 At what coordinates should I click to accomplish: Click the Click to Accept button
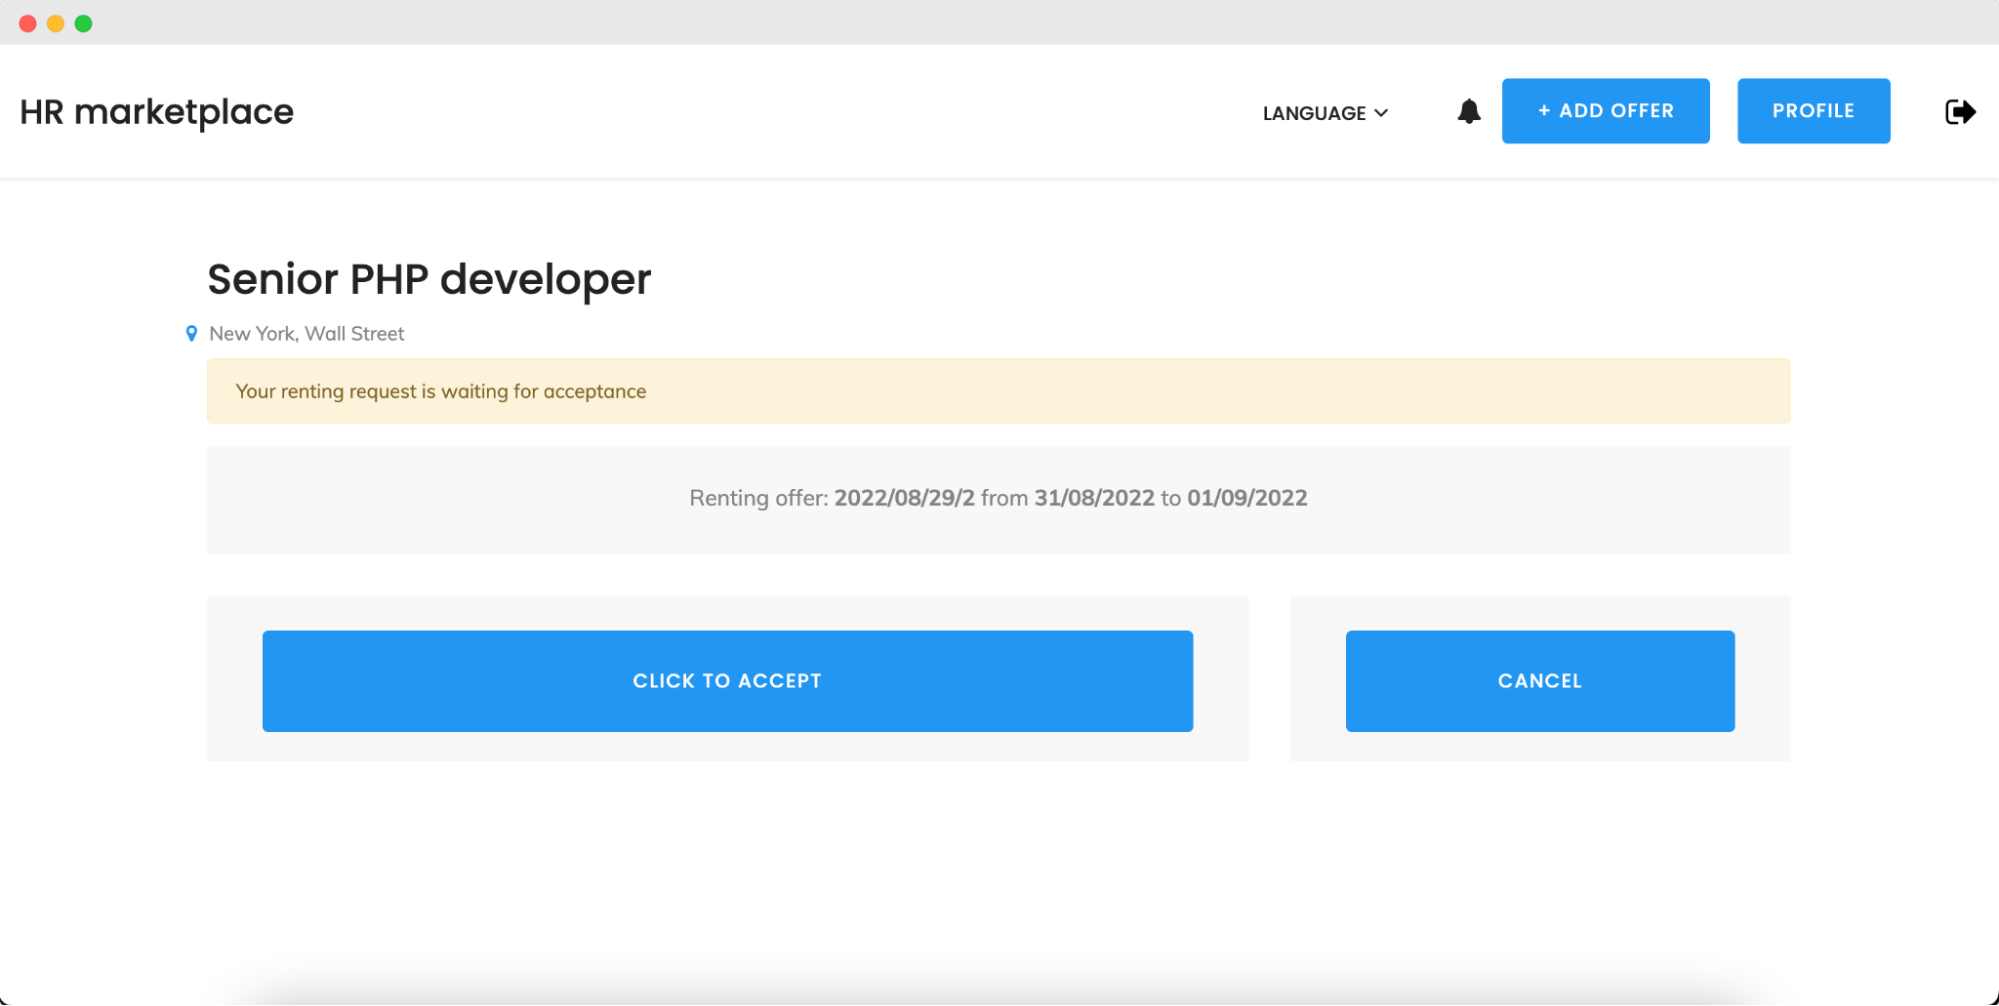click(x=727, y=681)
